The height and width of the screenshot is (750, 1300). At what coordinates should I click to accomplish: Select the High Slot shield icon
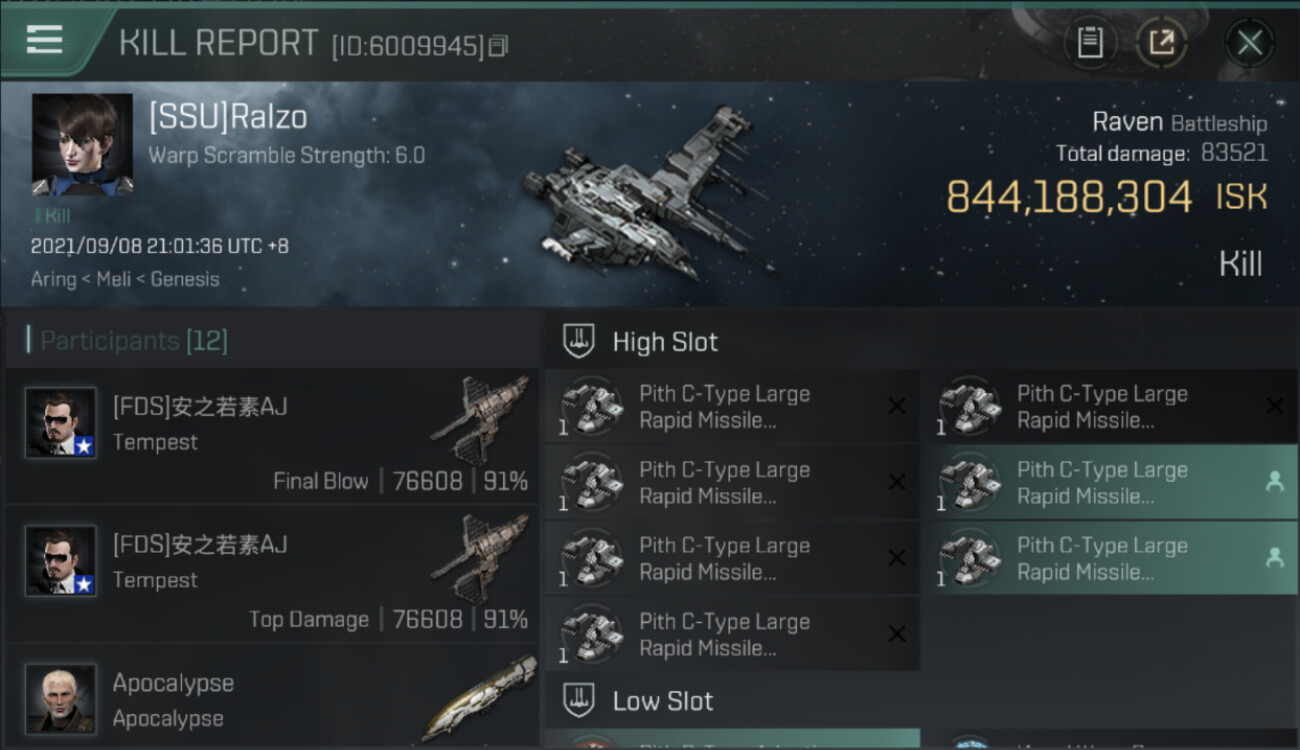(578, 341)
